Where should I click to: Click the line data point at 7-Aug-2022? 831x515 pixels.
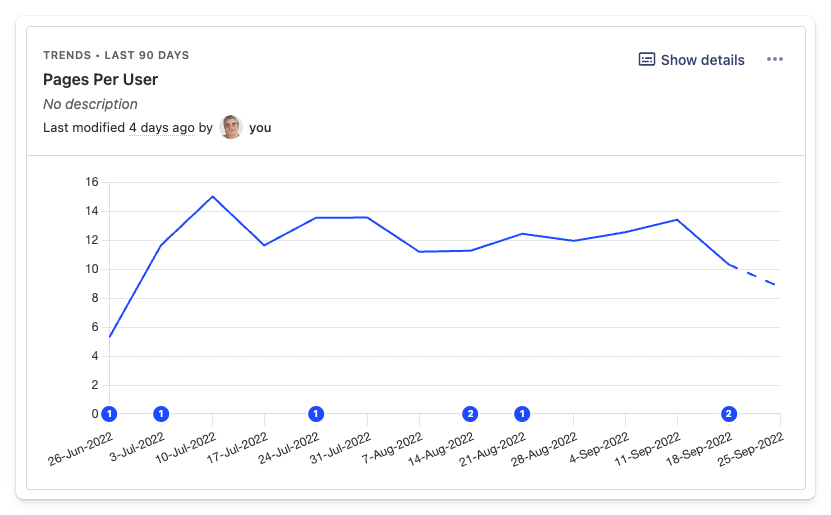pos(419,252)
